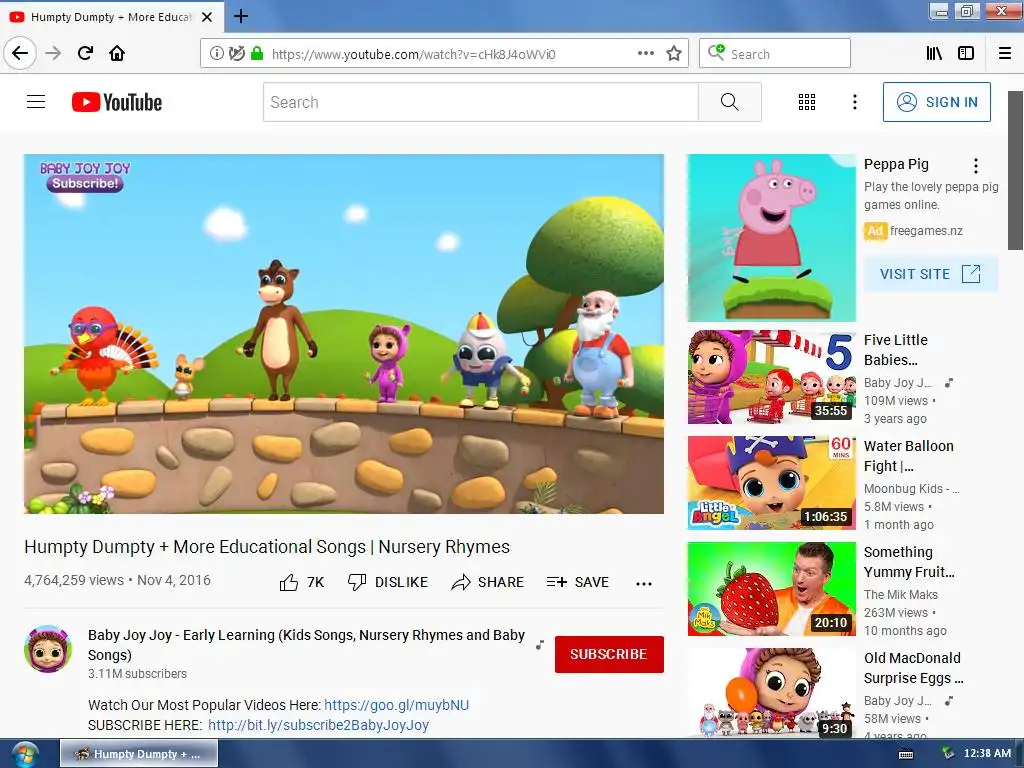This screenshot has width=1024, height=768.
Task: Click the system tray shield icon
Action: (x=948, y=753)
